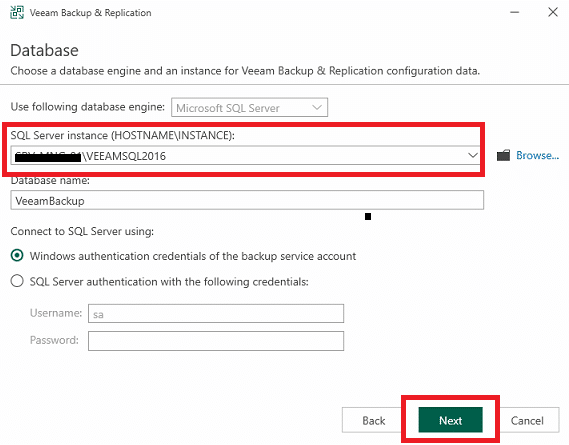The image size is (569, 445).
Task: Select SQL Server authentication radio button
Action: coord(17,281)
